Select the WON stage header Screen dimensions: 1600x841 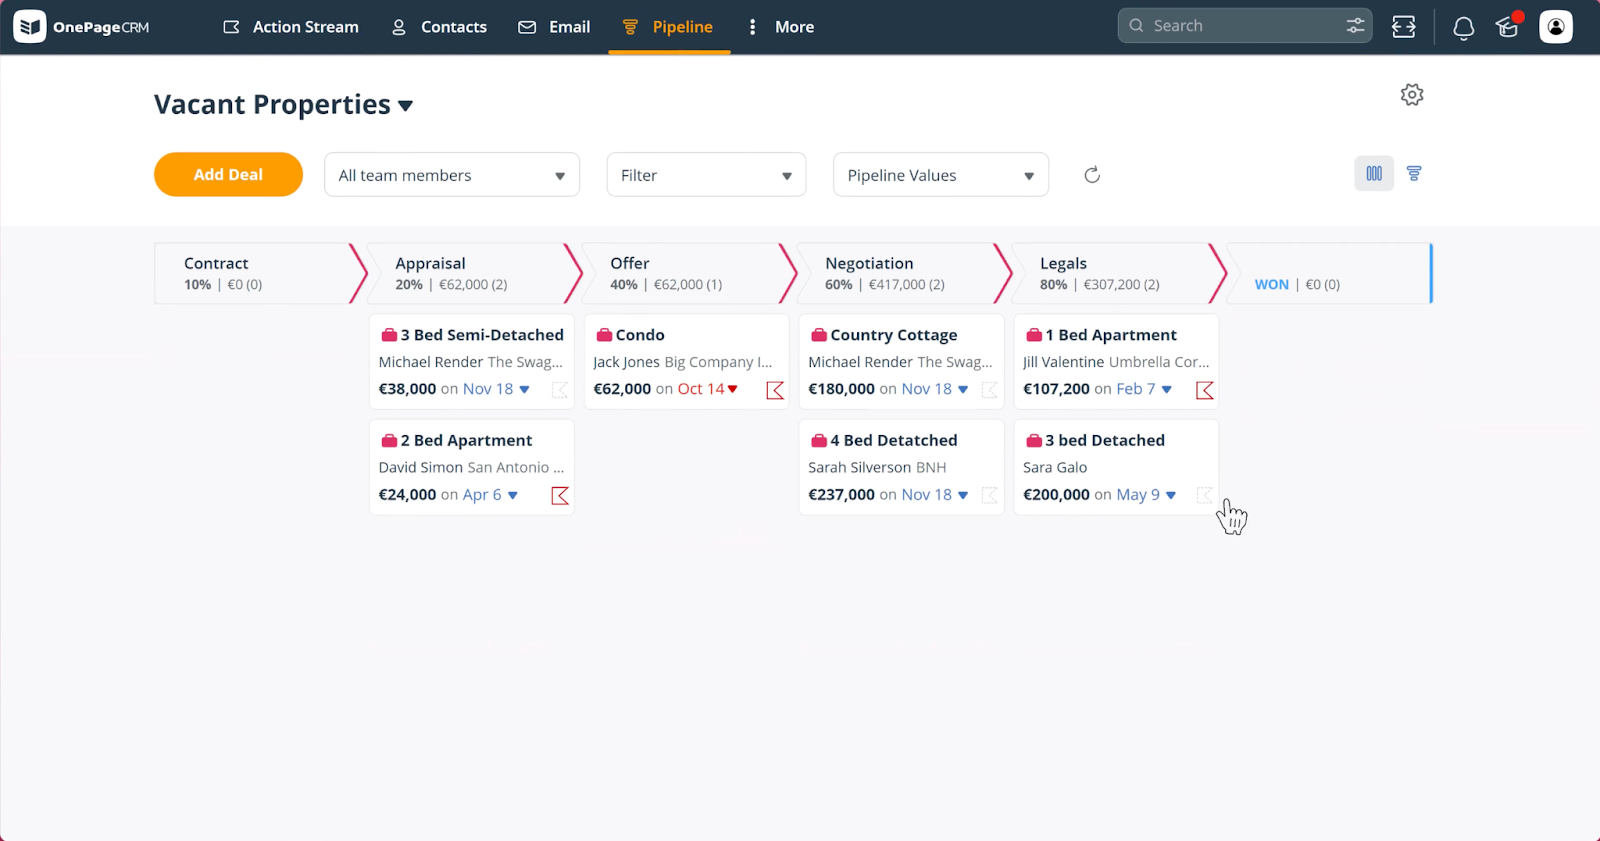(x=1329, y=273)
